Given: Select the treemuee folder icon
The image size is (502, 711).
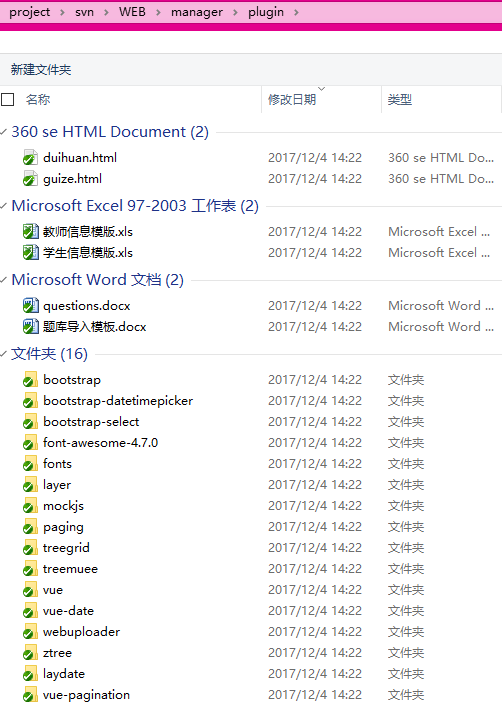Looking at the screenshot, I should [x=30, y=569].
